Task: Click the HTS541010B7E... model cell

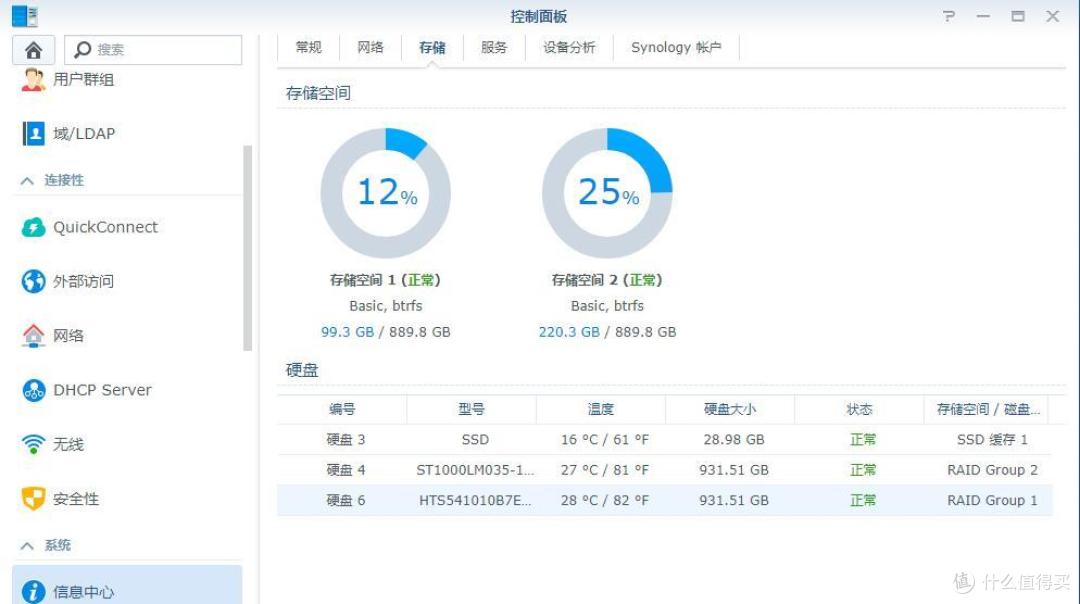Action: coord(475,500)
